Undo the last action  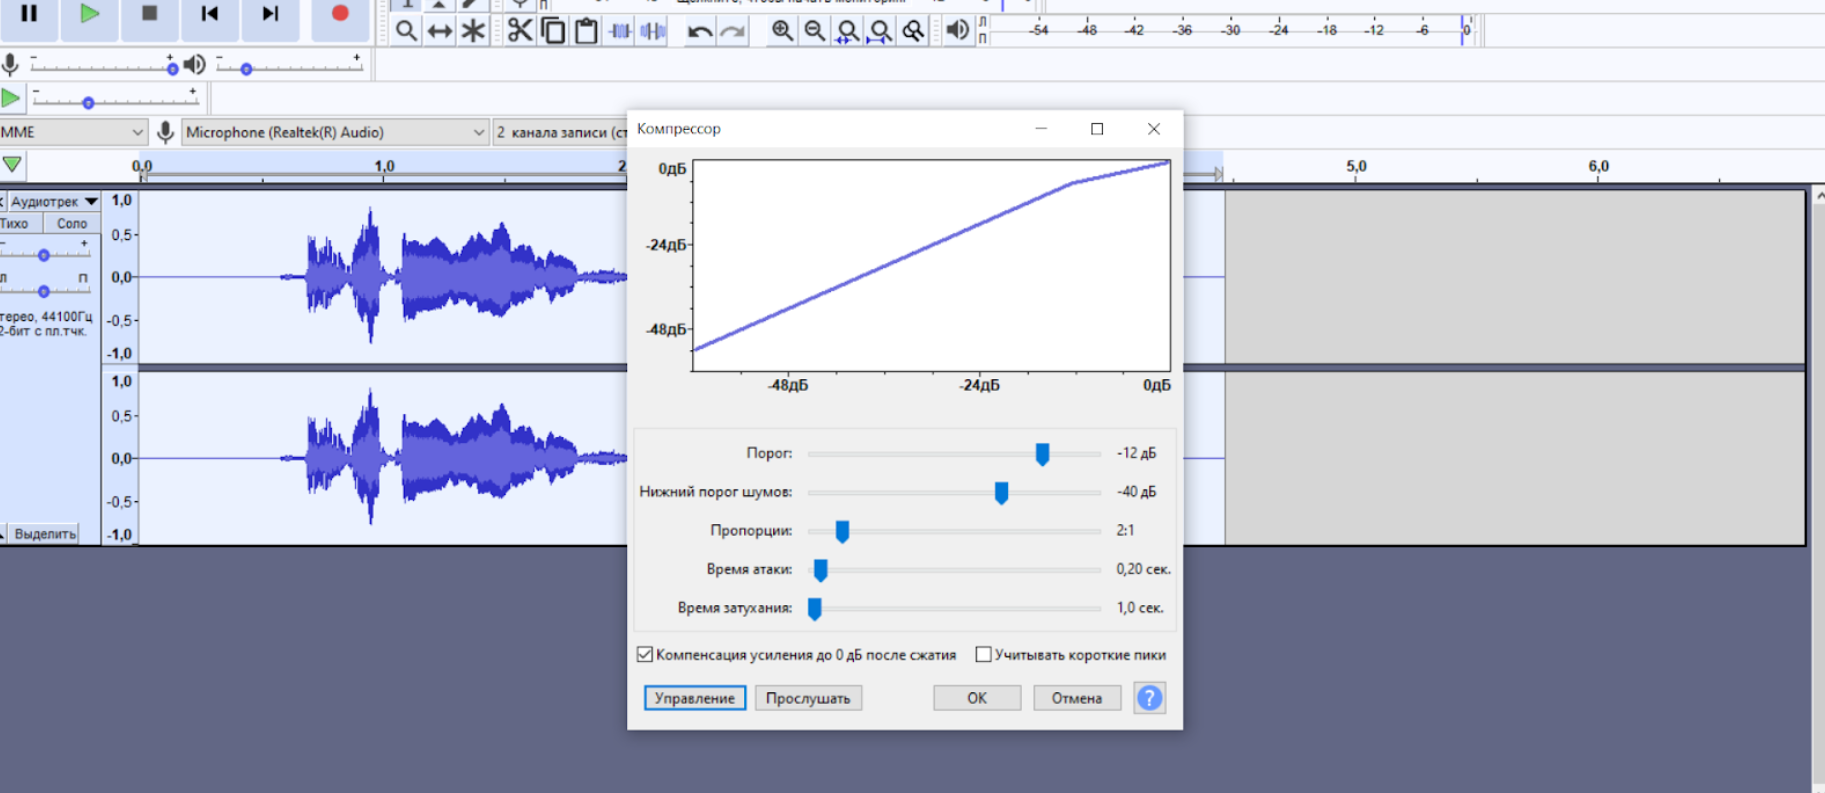point(699,31)
